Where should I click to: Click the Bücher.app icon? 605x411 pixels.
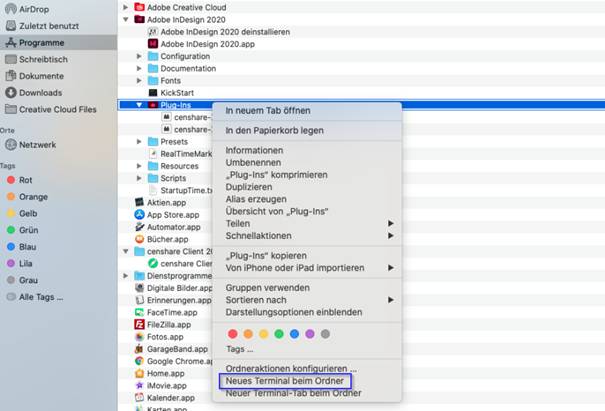(x=139, y=239)
